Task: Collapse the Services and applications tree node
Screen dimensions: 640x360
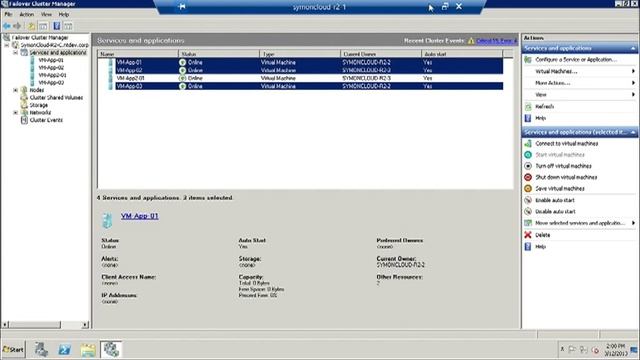Action: (16, 53)
